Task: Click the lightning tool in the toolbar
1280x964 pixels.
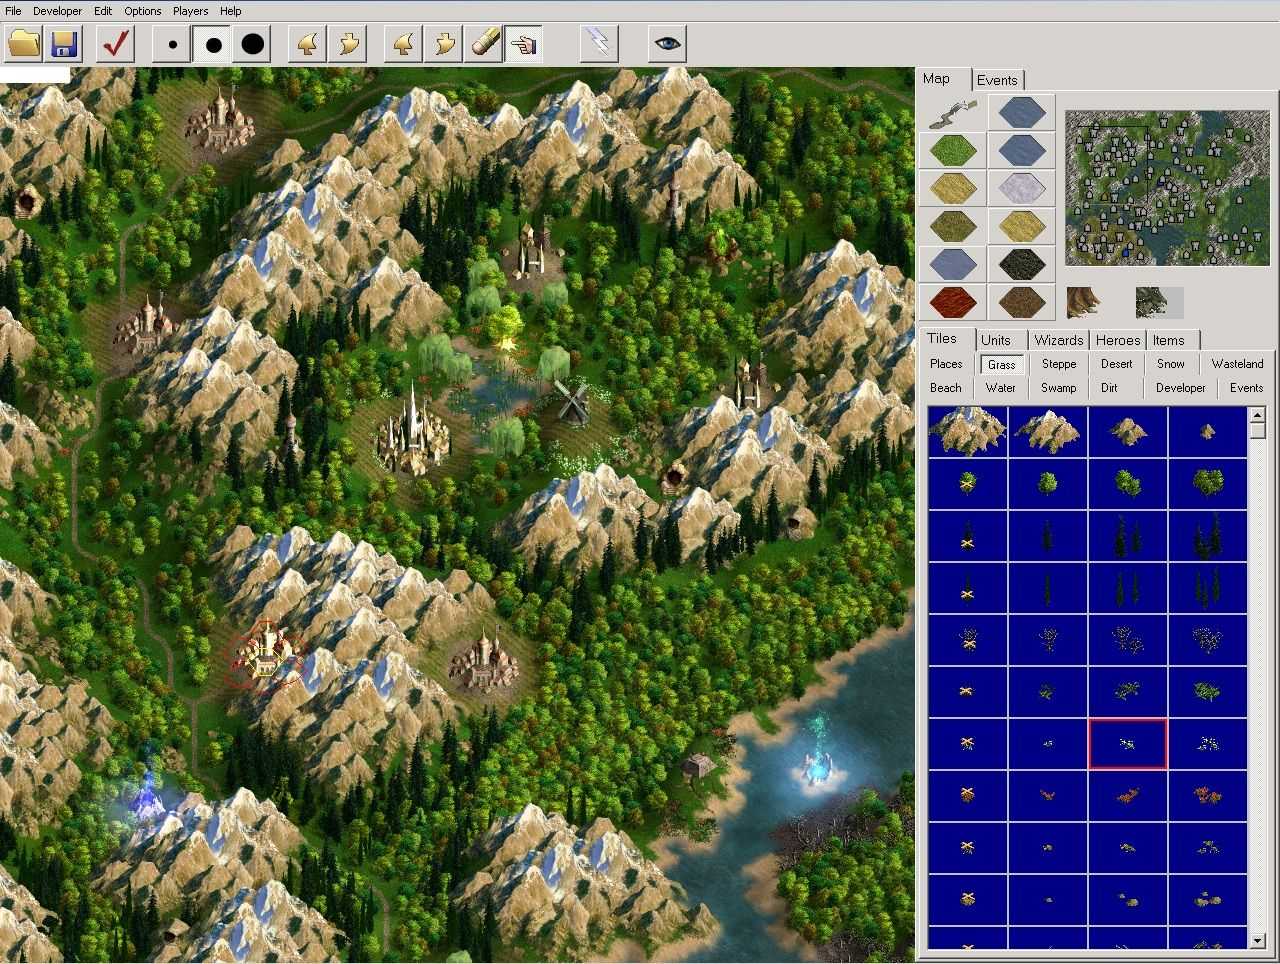Action: [x=598, y=43]
